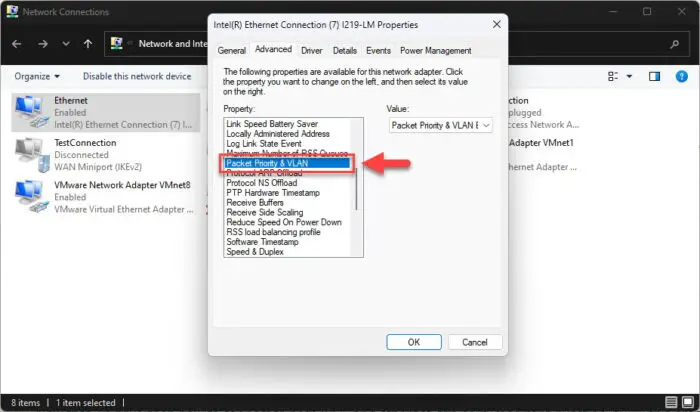Open the recent locations chevron in Network Connections
The image size is (700, 412).
click(66, 44)
